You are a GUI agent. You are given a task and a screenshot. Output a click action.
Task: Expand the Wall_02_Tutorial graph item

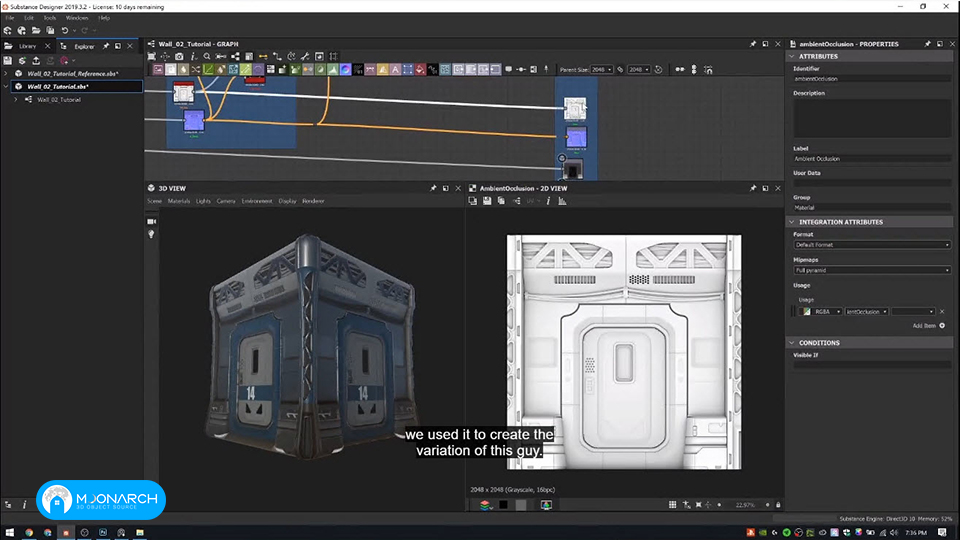click(16, 99)
